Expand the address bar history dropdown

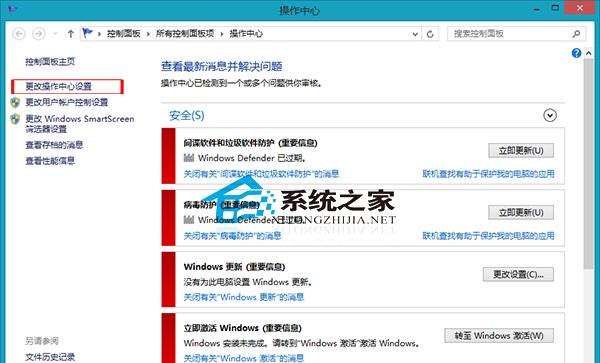coord(415,34)
